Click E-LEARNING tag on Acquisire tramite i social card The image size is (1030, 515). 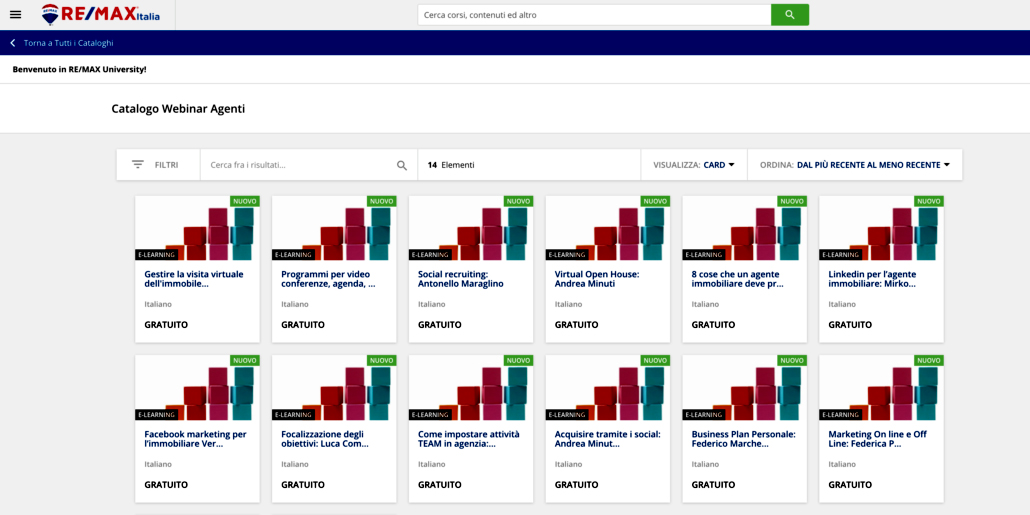click(567, 414)
